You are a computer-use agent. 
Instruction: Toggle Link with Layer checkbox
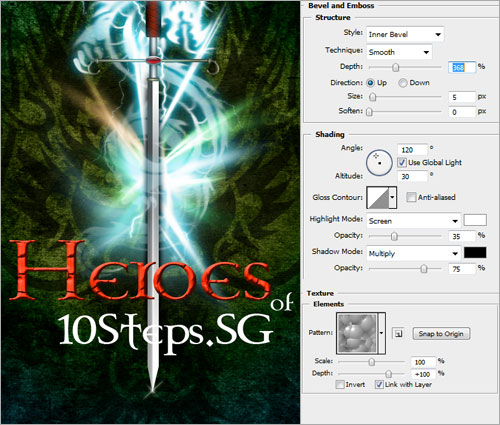(379, 384)
